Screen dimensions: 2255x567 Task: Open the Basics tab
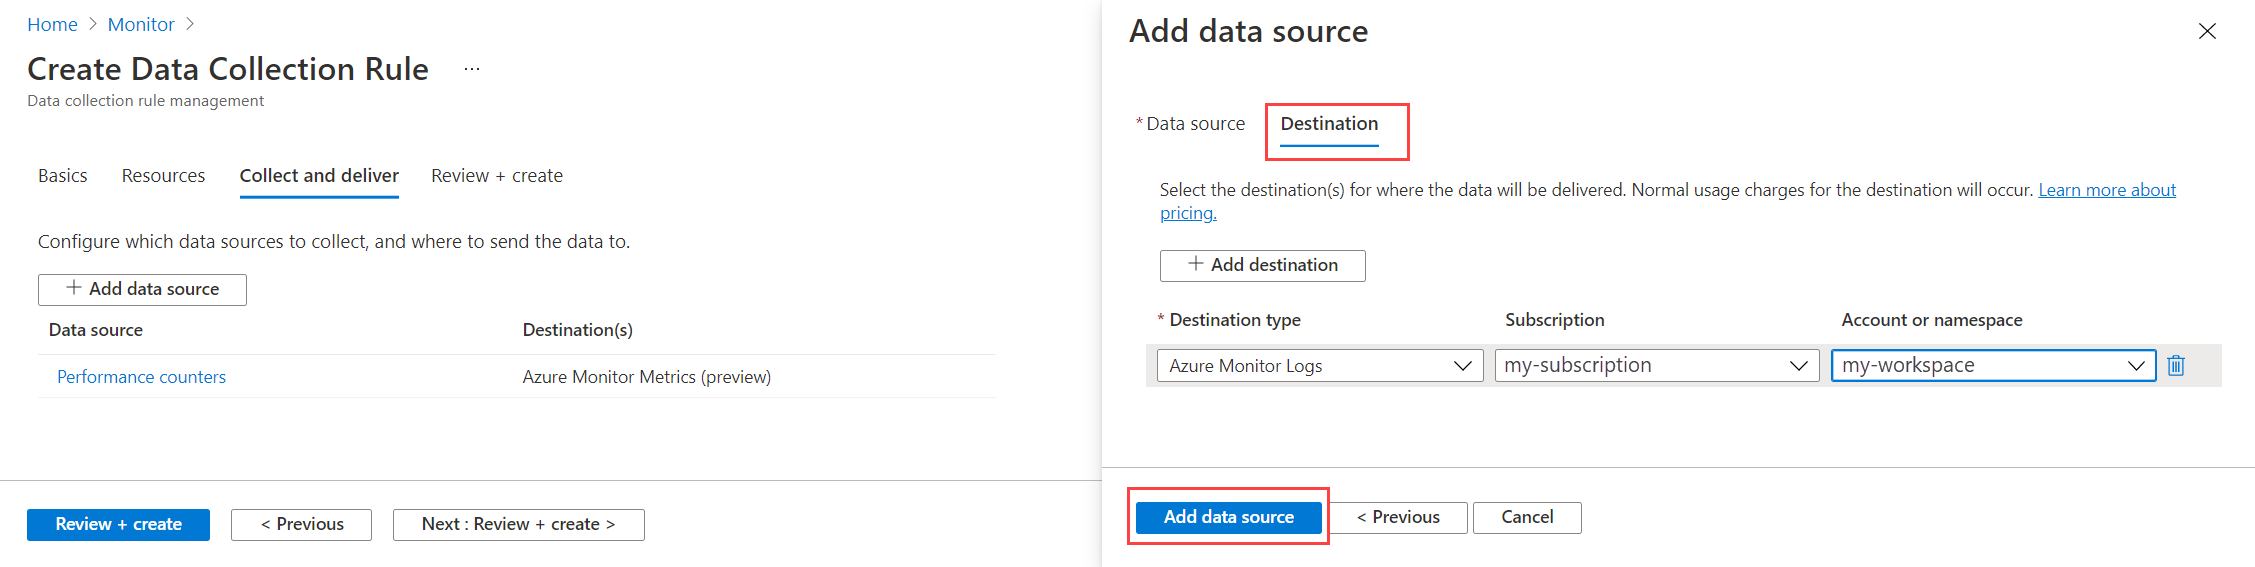(x=63, y=176)
